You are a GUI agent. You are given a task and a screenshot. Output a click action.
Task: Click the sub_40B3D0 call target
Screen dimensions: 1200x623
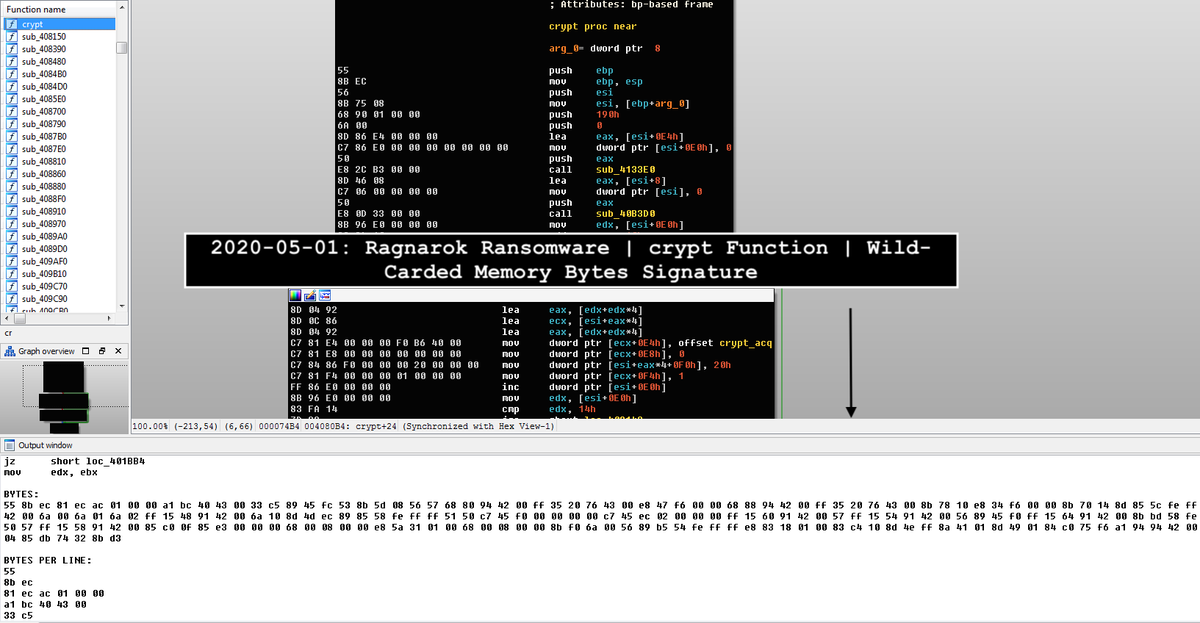click(x=627, y=214)
